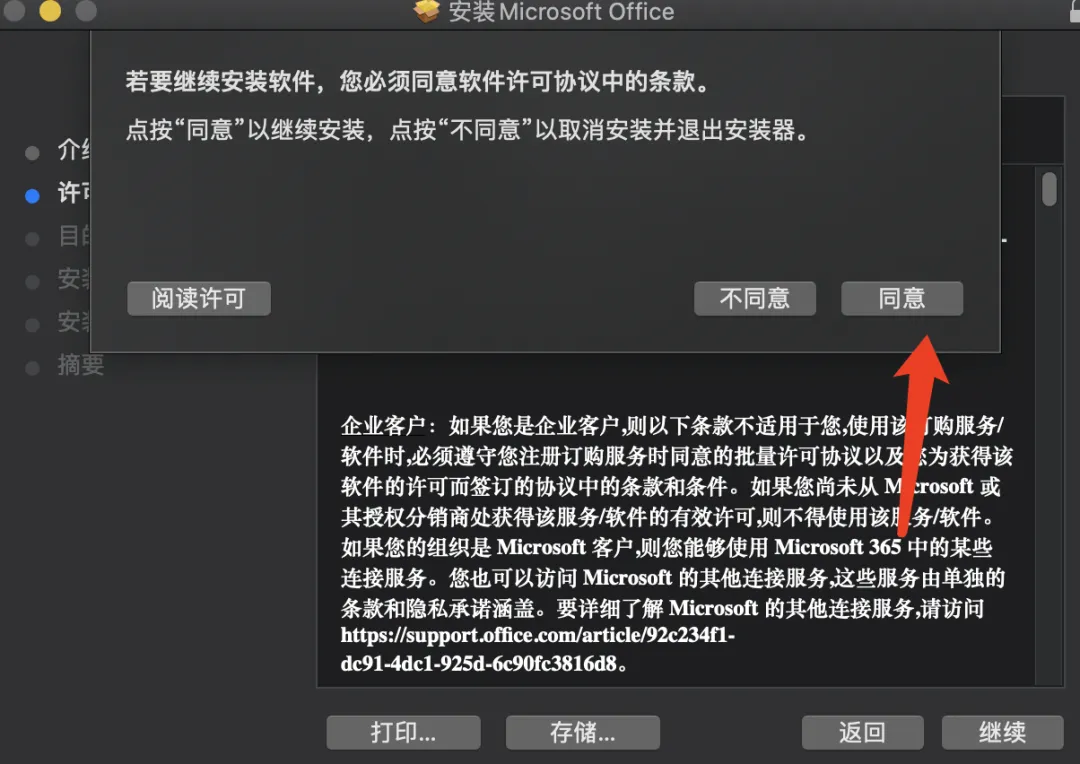Click the 存储... (Save) button
This screenshot has width=1080, height=764.
583,732
